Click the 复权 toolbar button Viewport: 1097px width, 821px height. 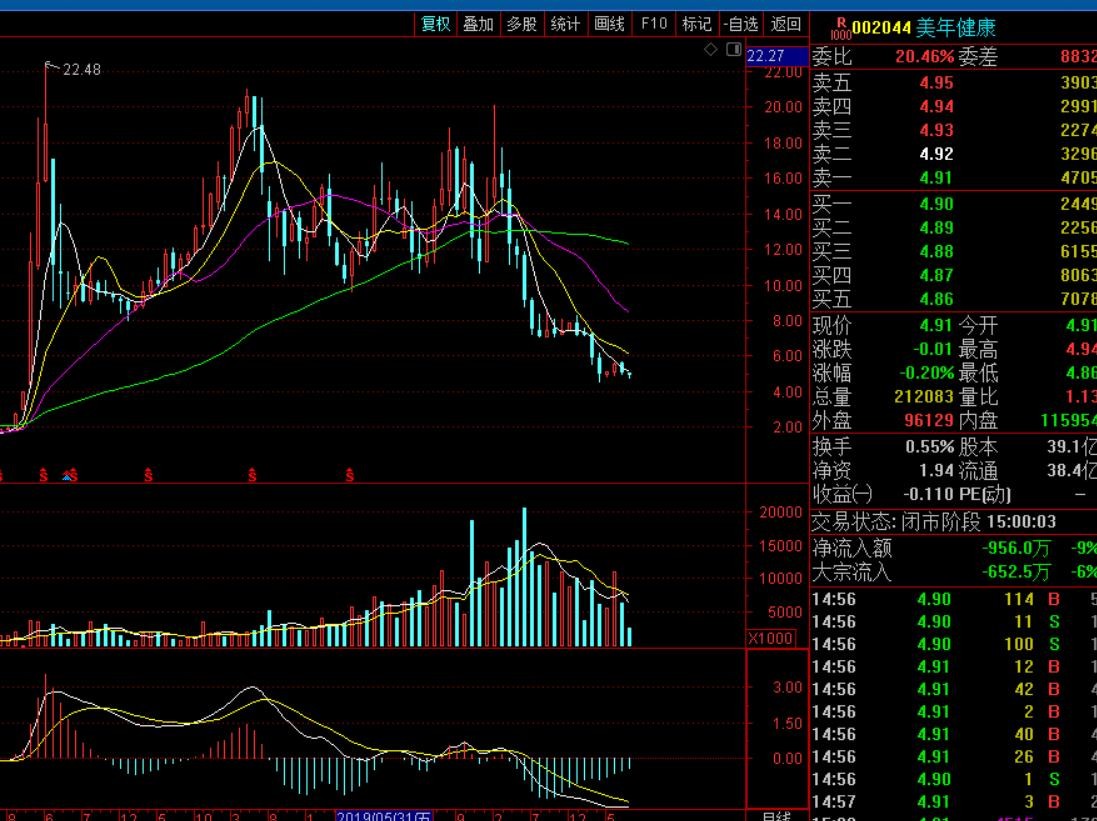436,24
